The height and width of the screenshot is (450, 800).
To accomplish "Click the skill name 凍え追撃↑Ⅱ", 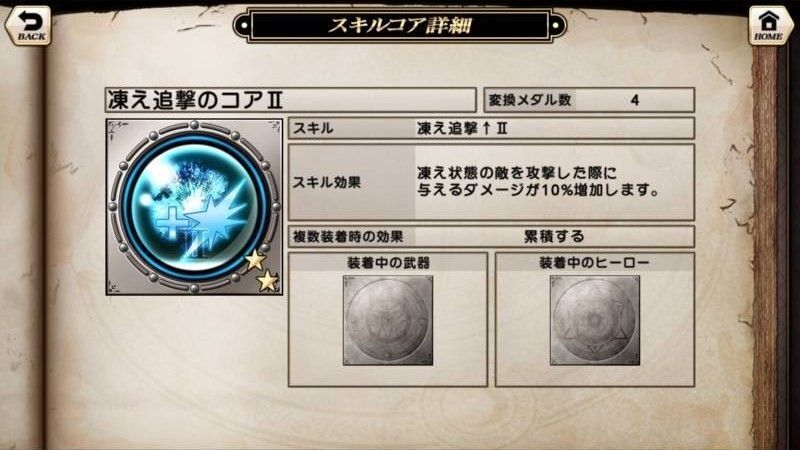I will (462, 129).
